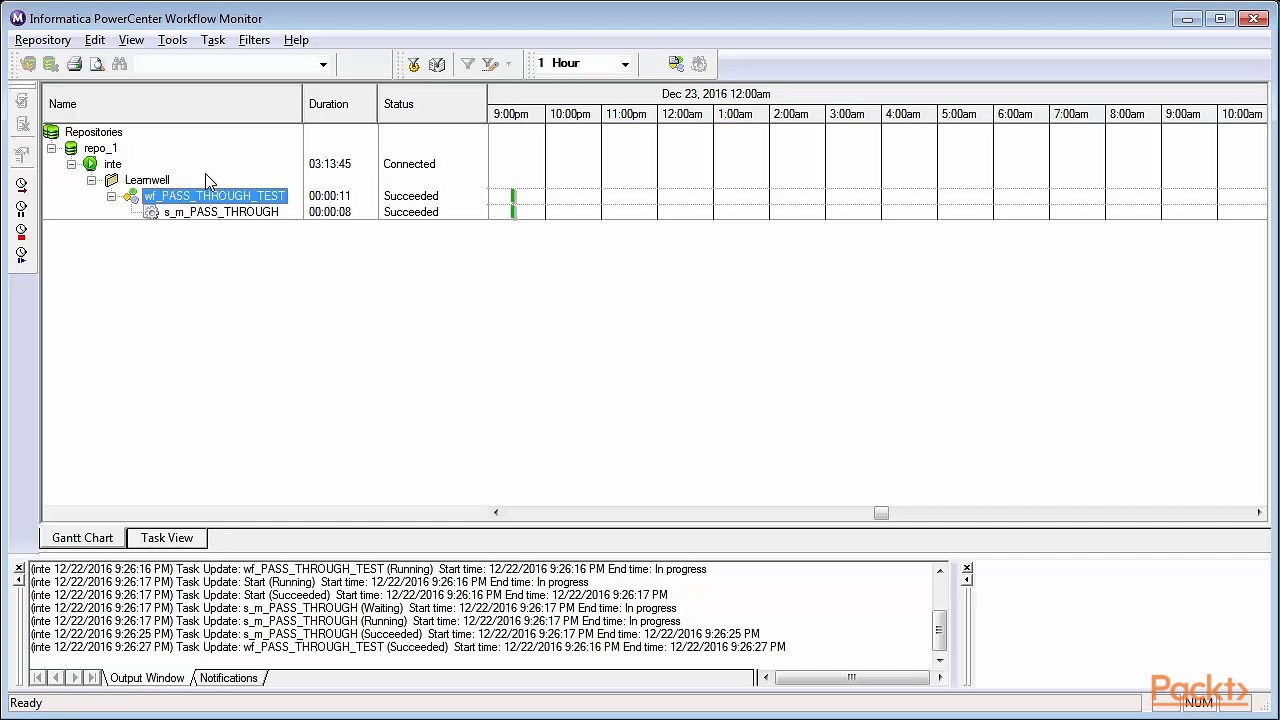The image size is (1280, 720).
Task: Collapse the wf_PASS_THROUGH_TEST node
Action: tap(111, 196)
